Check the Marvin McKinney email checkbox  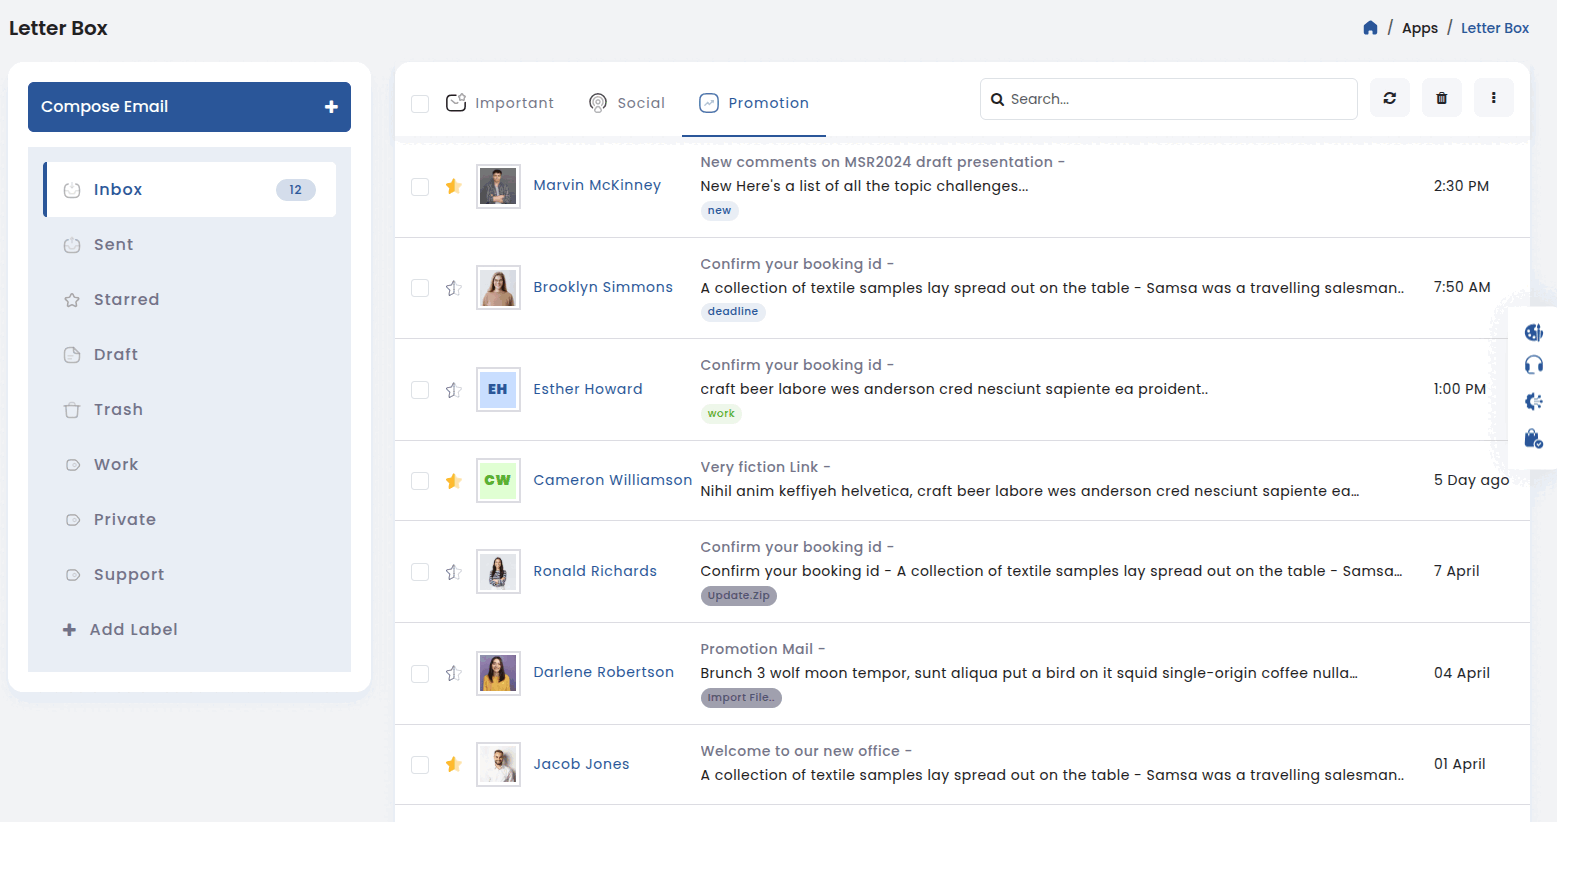[420, 187]
